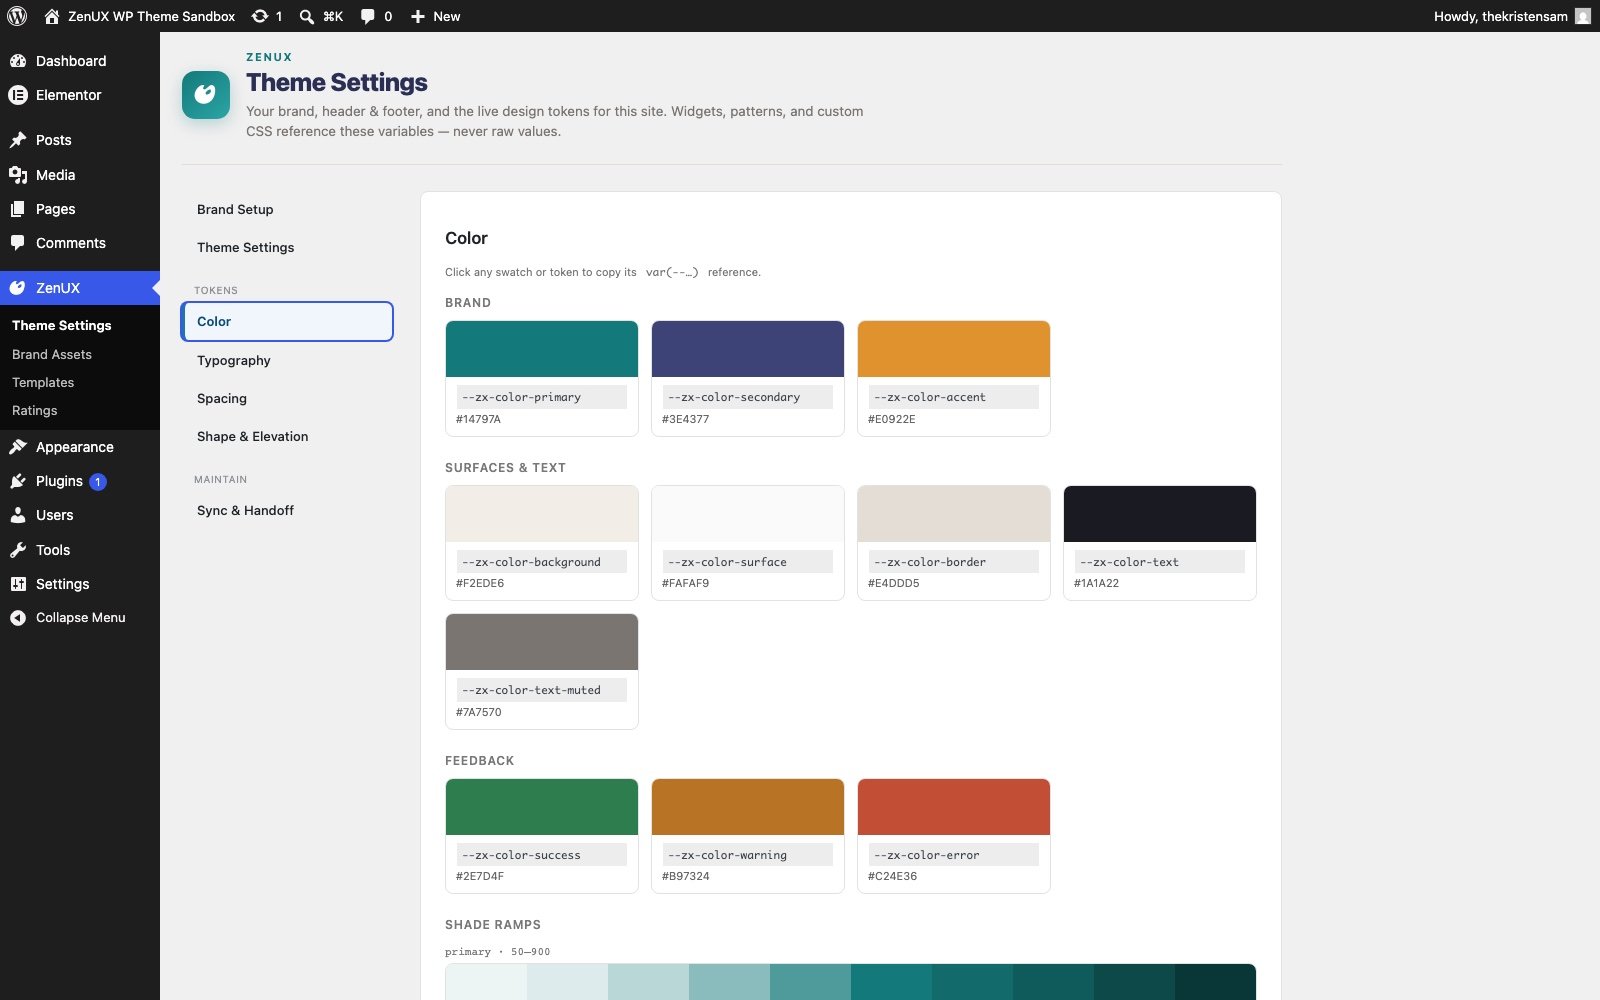The image size is (1600, 1000).
Task: Click the Plugins update count badge
Action: 98,482
